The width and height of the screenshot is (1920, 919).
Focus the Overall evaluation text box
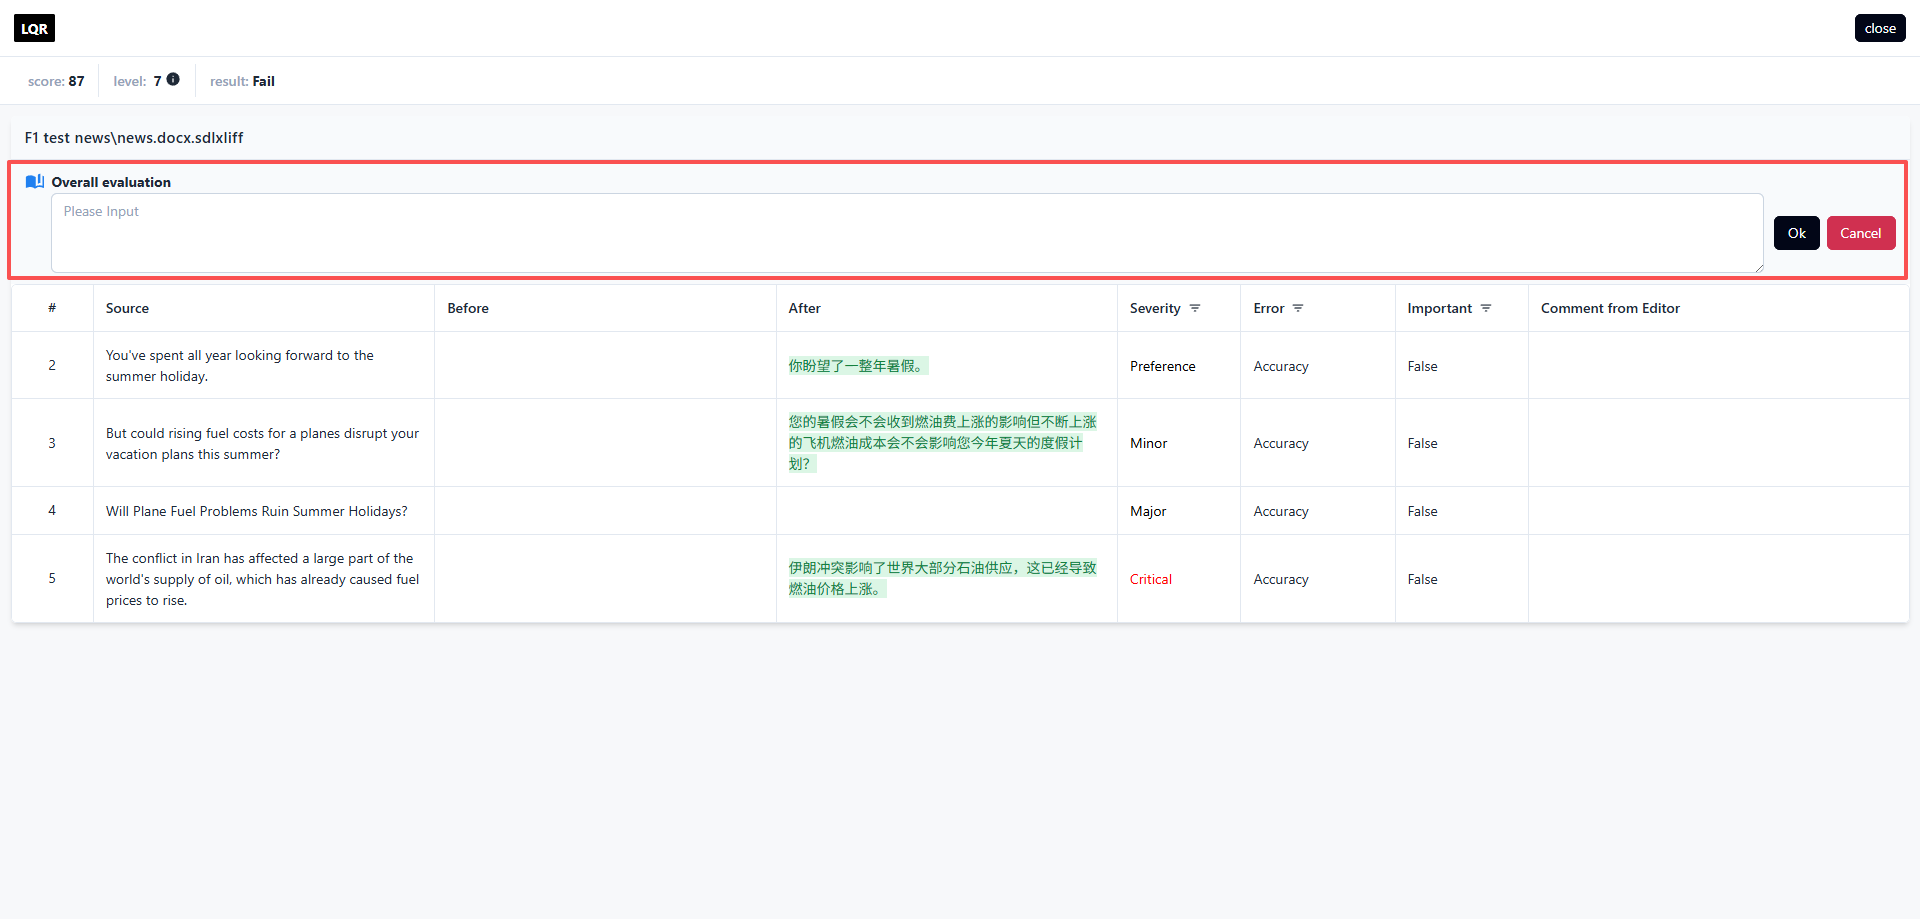coord(907,233)
